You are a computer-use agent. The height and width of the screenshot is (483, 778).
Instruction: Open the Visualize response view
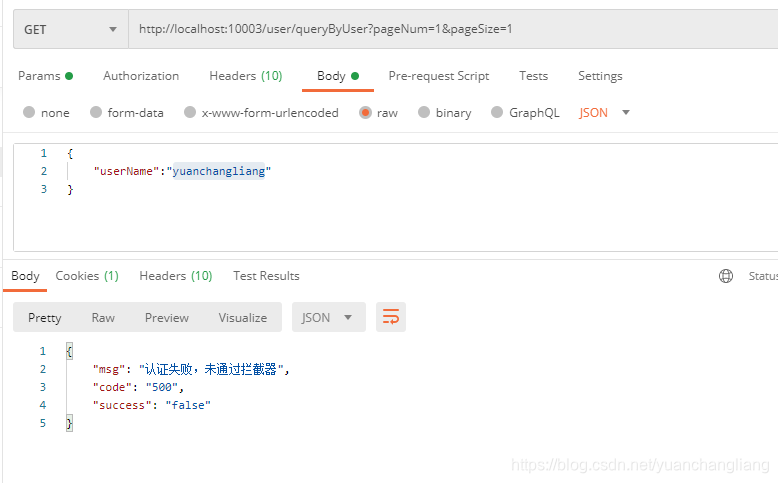[x=243, y=318]
